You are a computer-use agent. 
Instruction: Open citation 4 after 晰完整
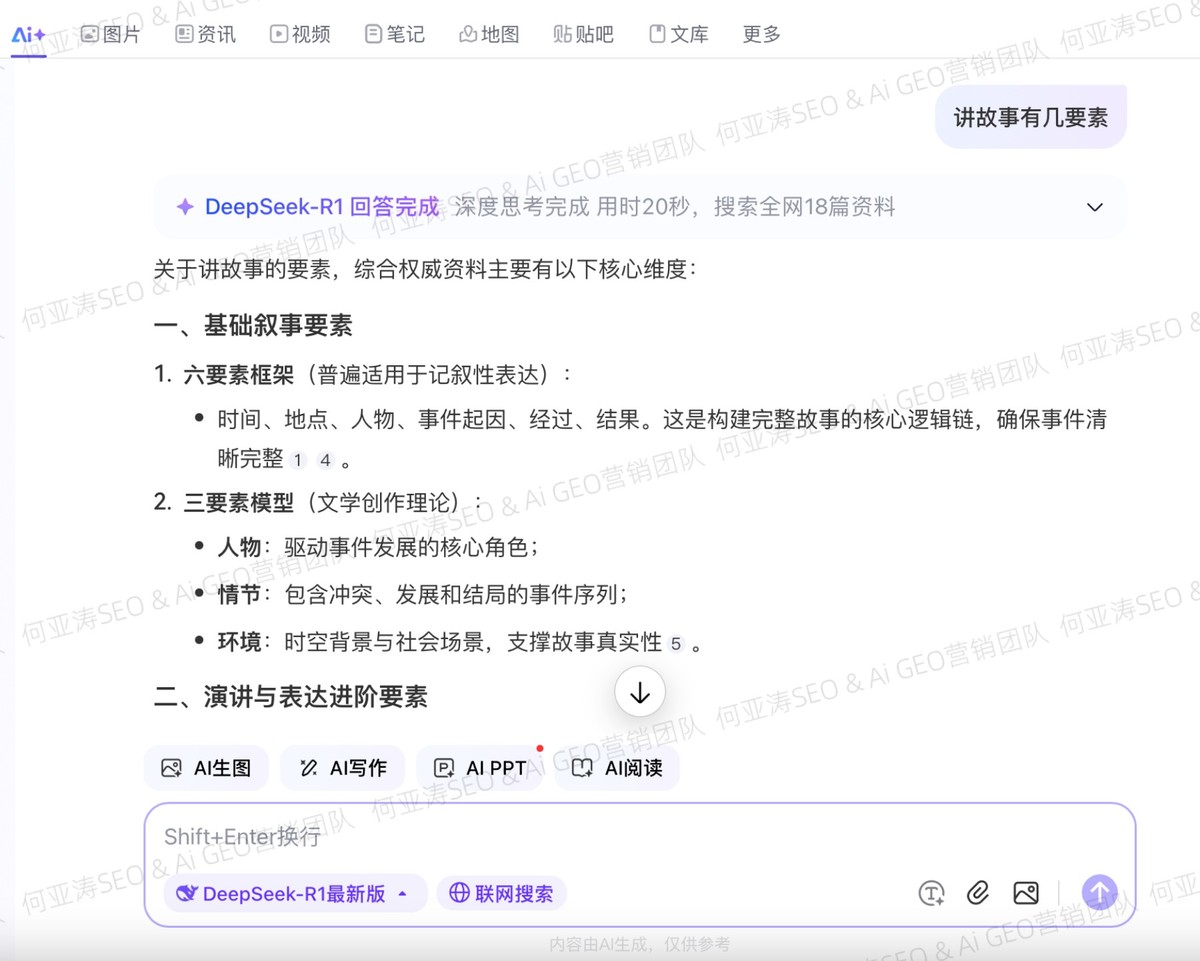click(325, 460)
